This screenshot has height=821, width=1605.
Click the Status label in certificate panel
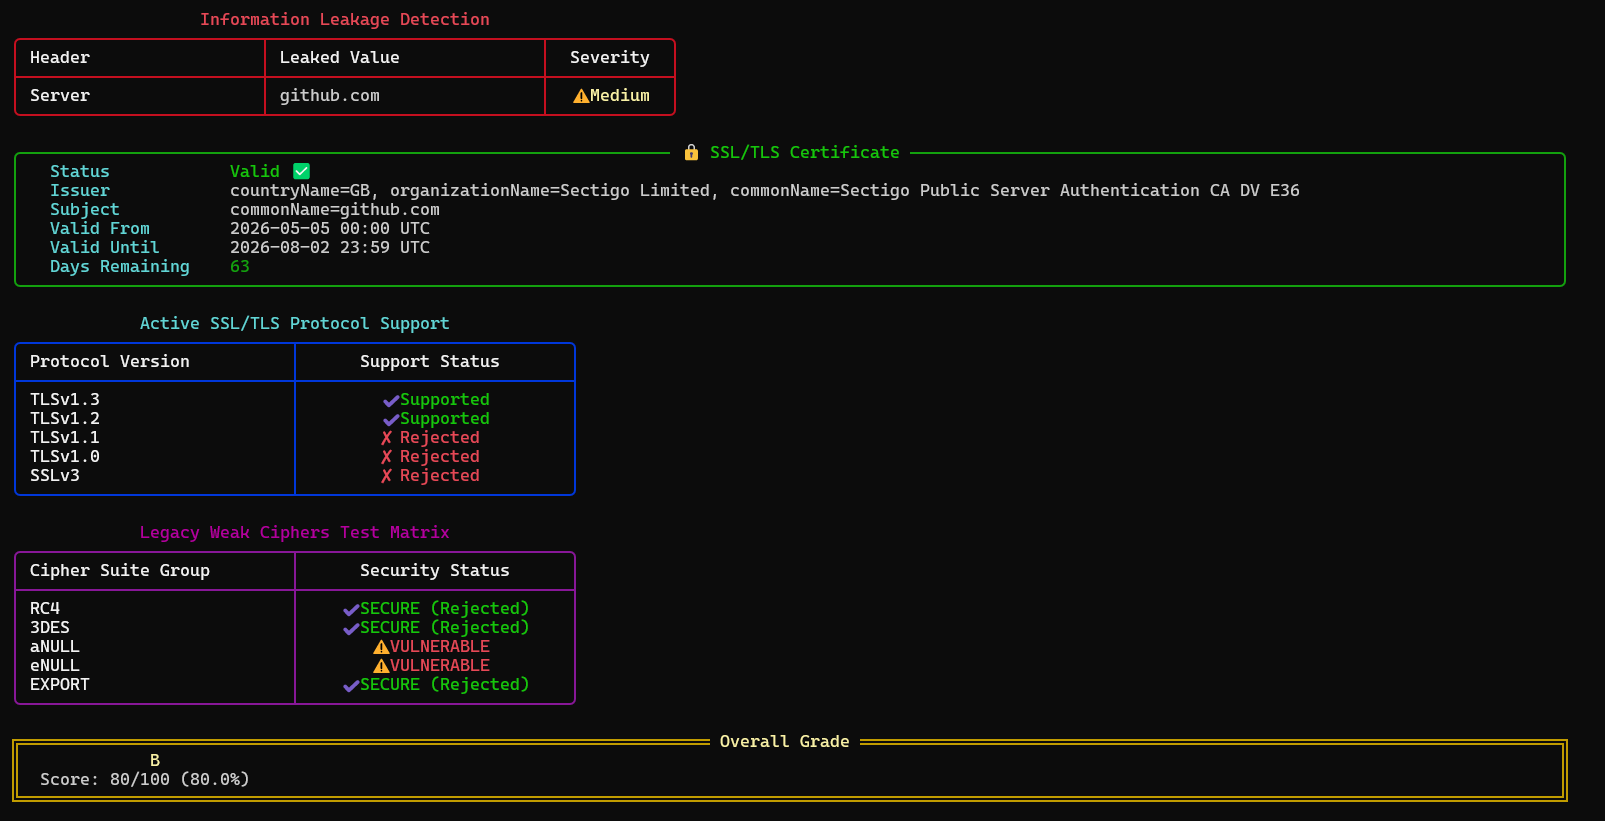(80, 171)
